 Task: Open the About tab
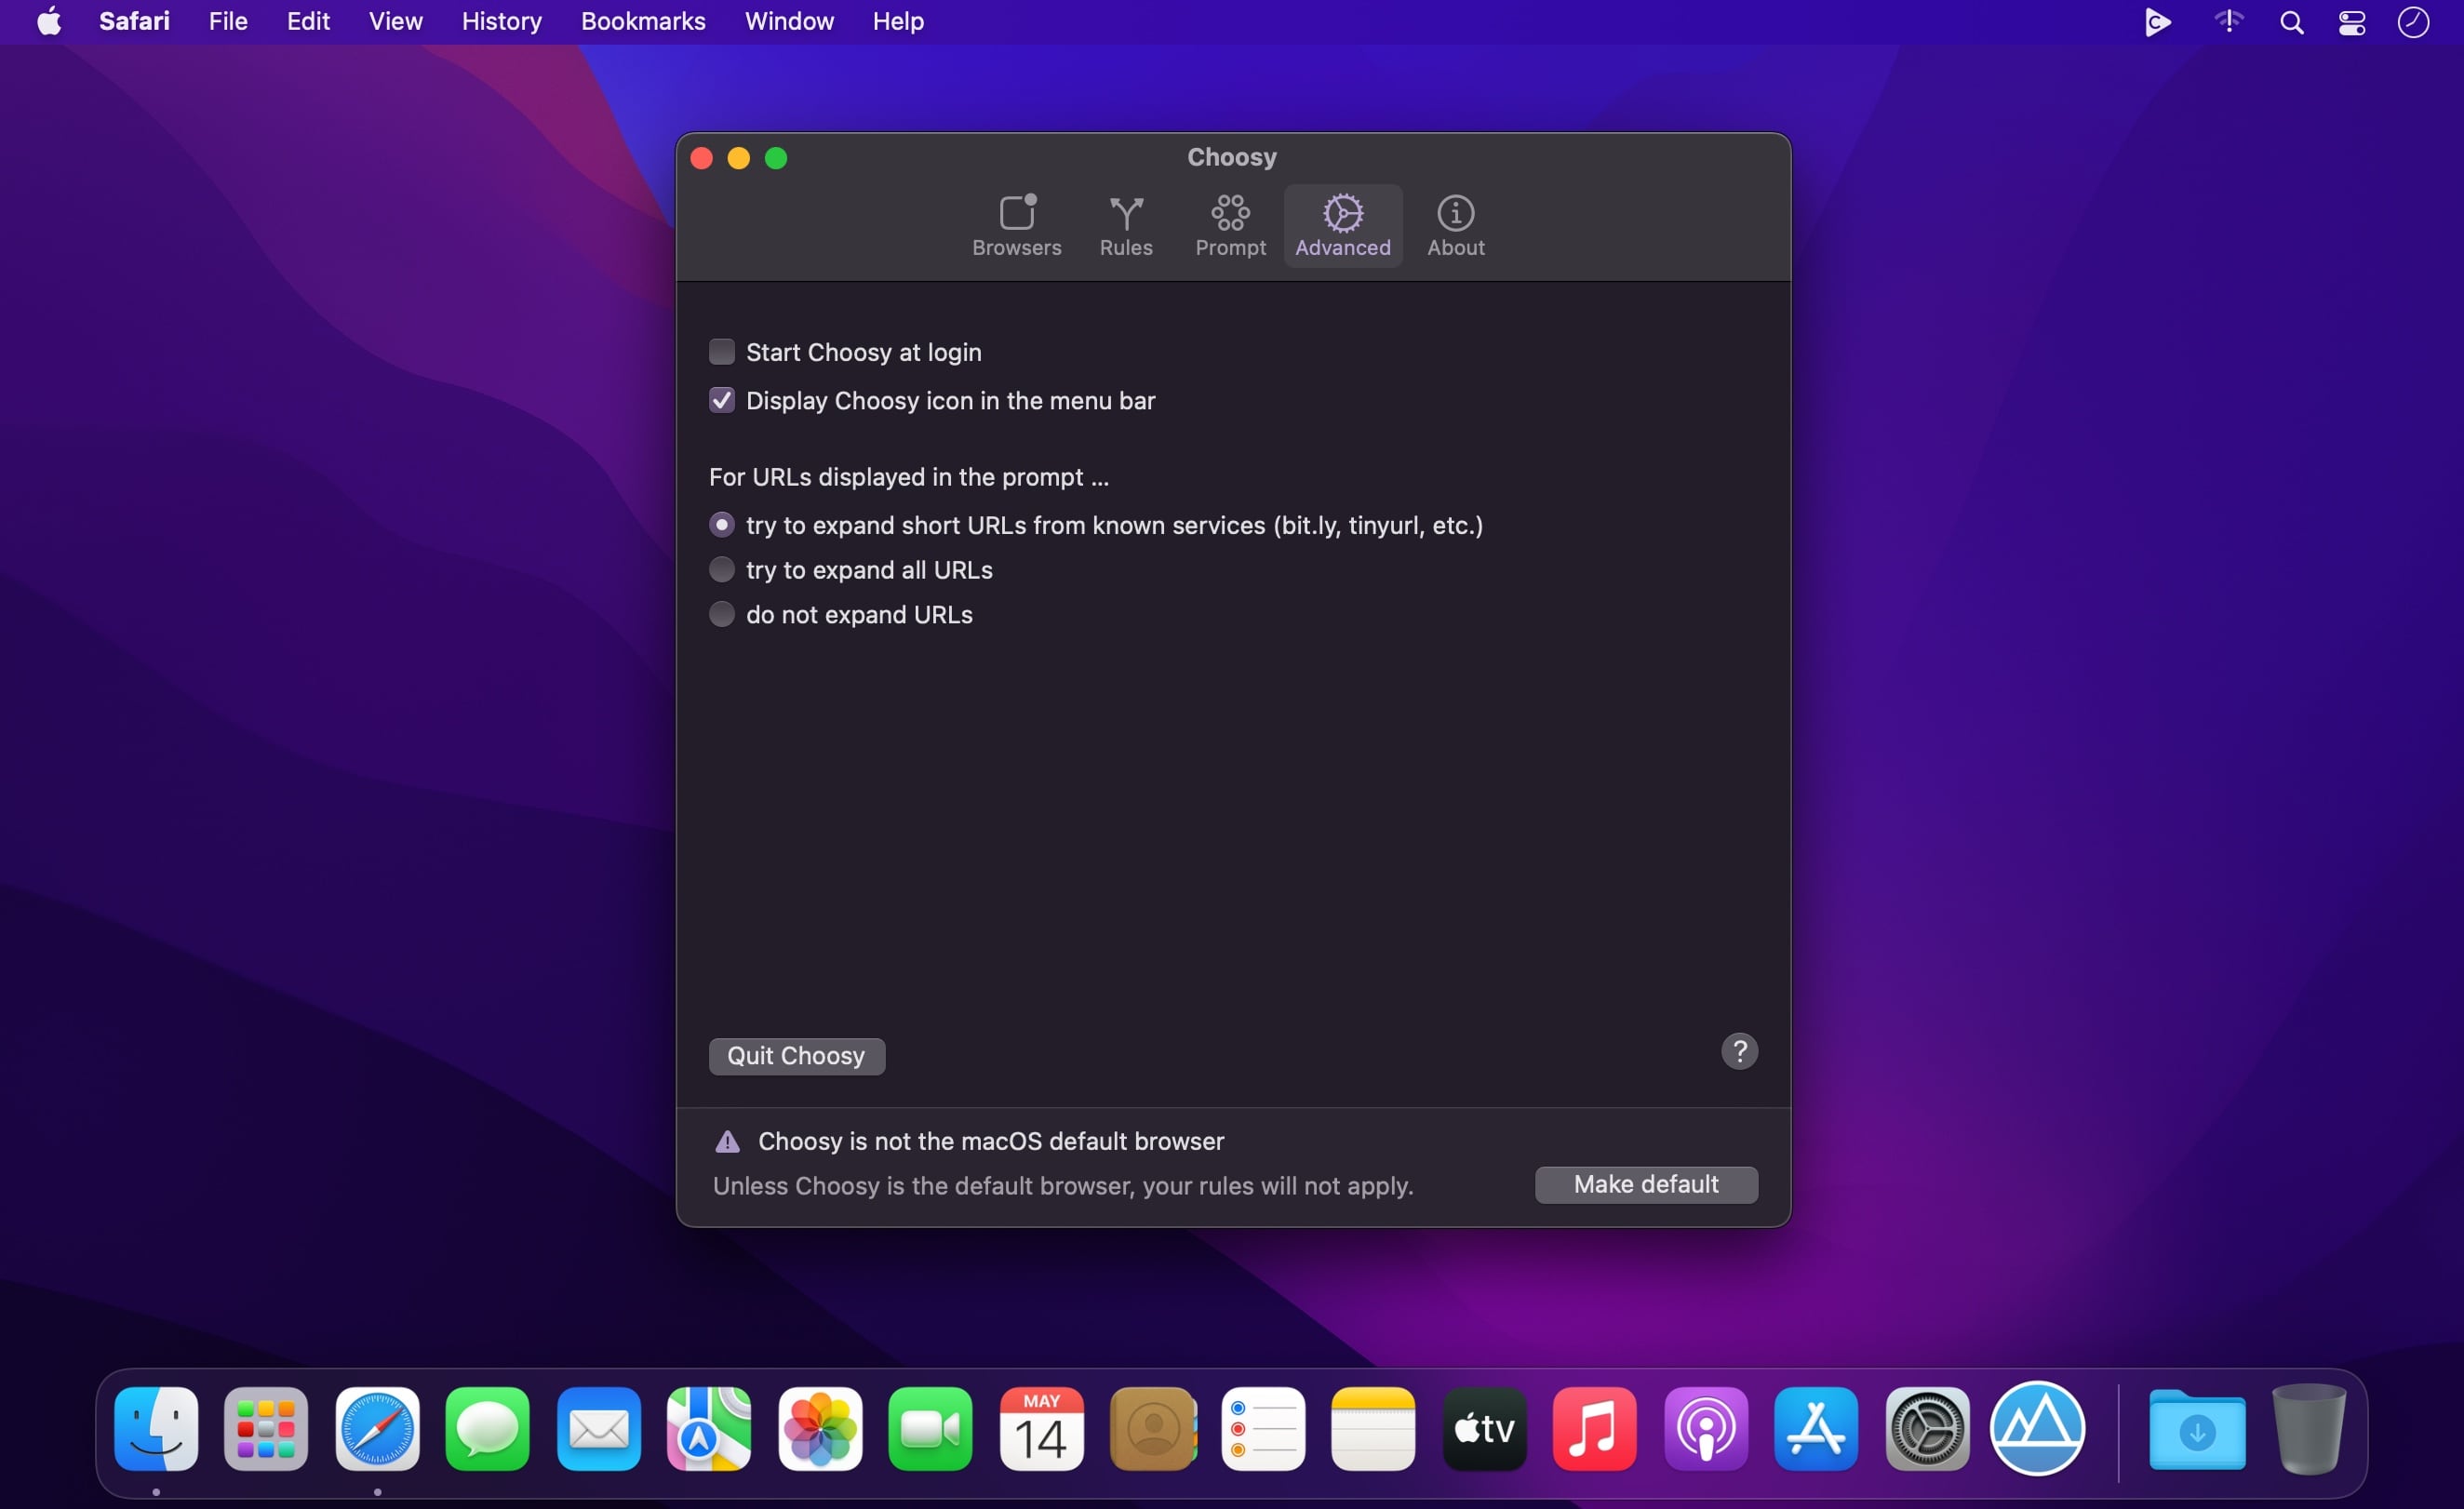coord(1455,226)
